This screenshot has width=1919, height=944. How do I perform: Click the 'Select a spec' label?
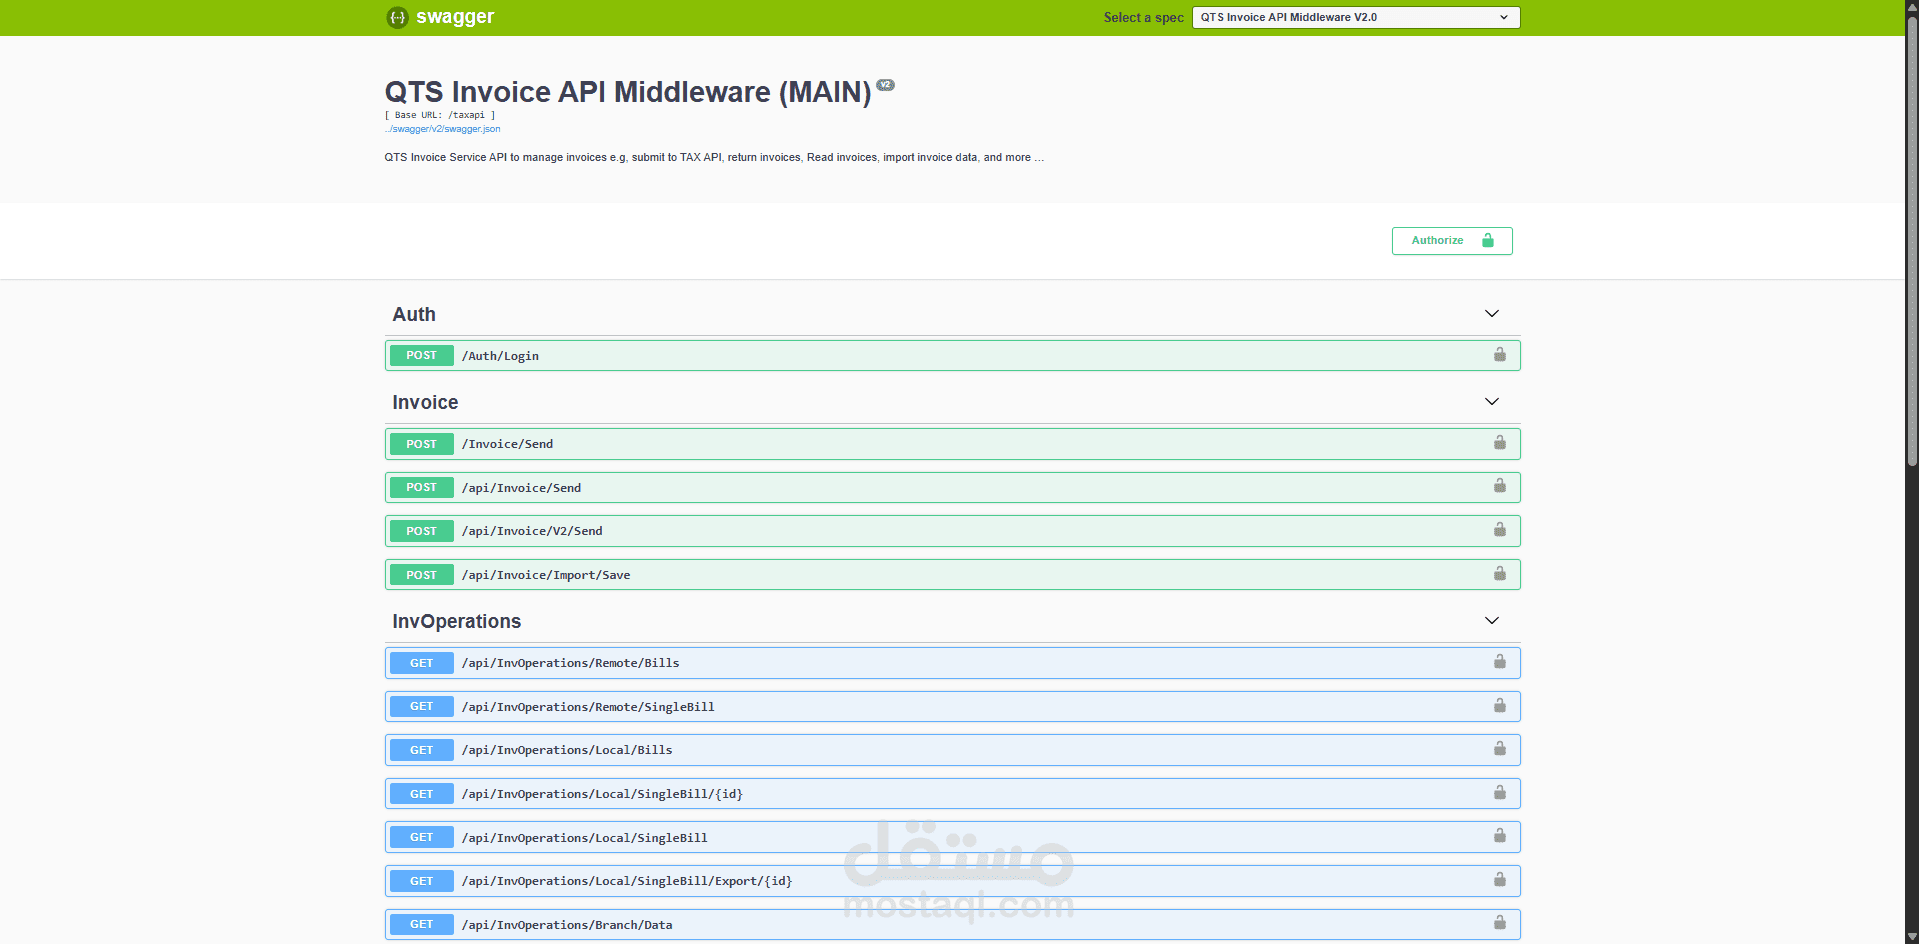point(1143,18)
